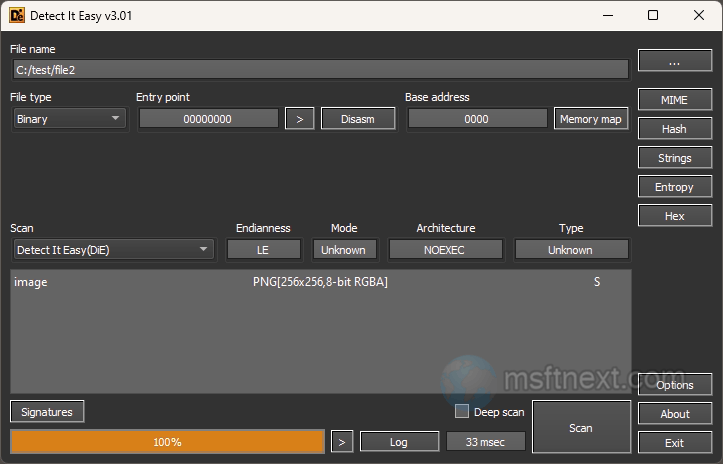This screenshot has height=464, width=723.
Task: Click the arrow button beside progress bar
Action: click(x=342, y=442)
